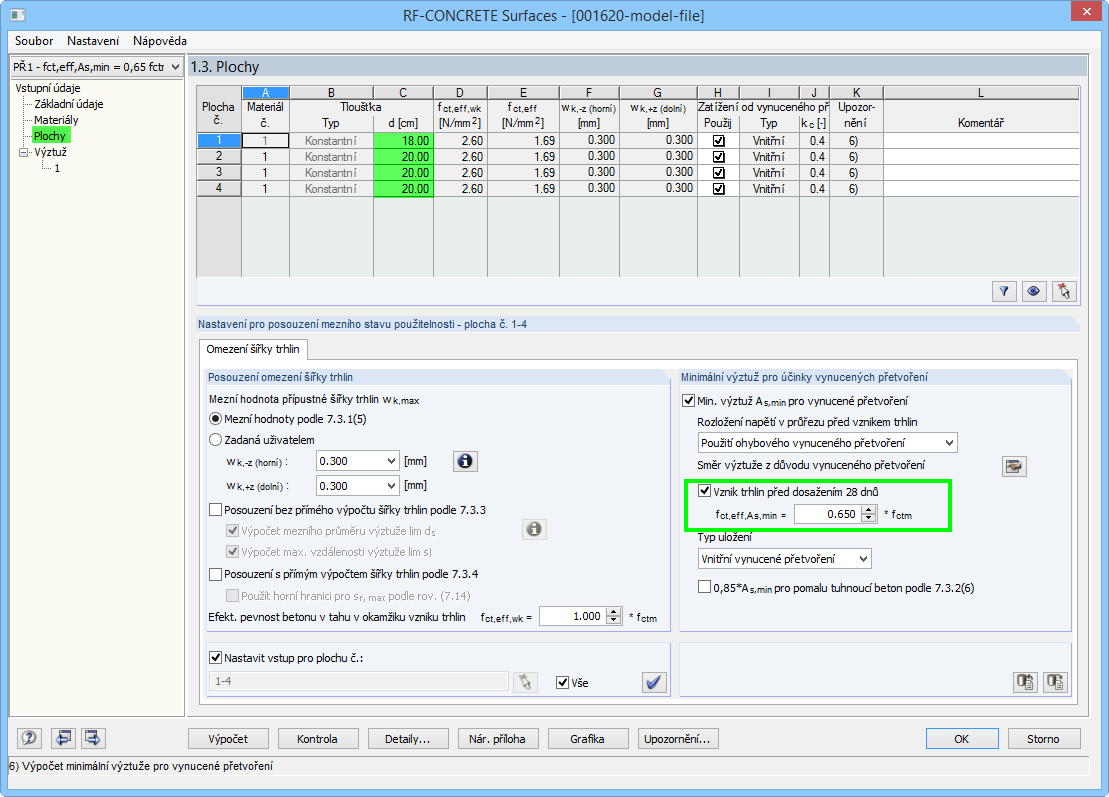This screenshot has width=1109, height=797.
Task: Adjust fct,eff,As,min spinner arrows
Action: 869,514
